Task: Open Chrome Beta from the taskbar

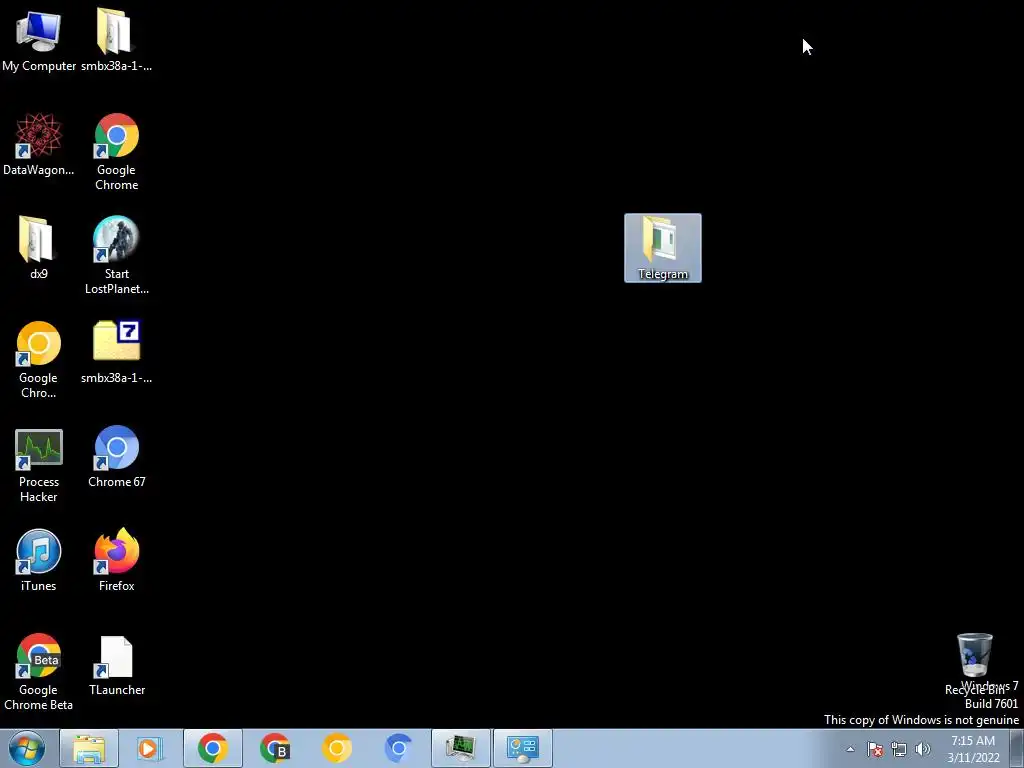Action: [274, 748]
